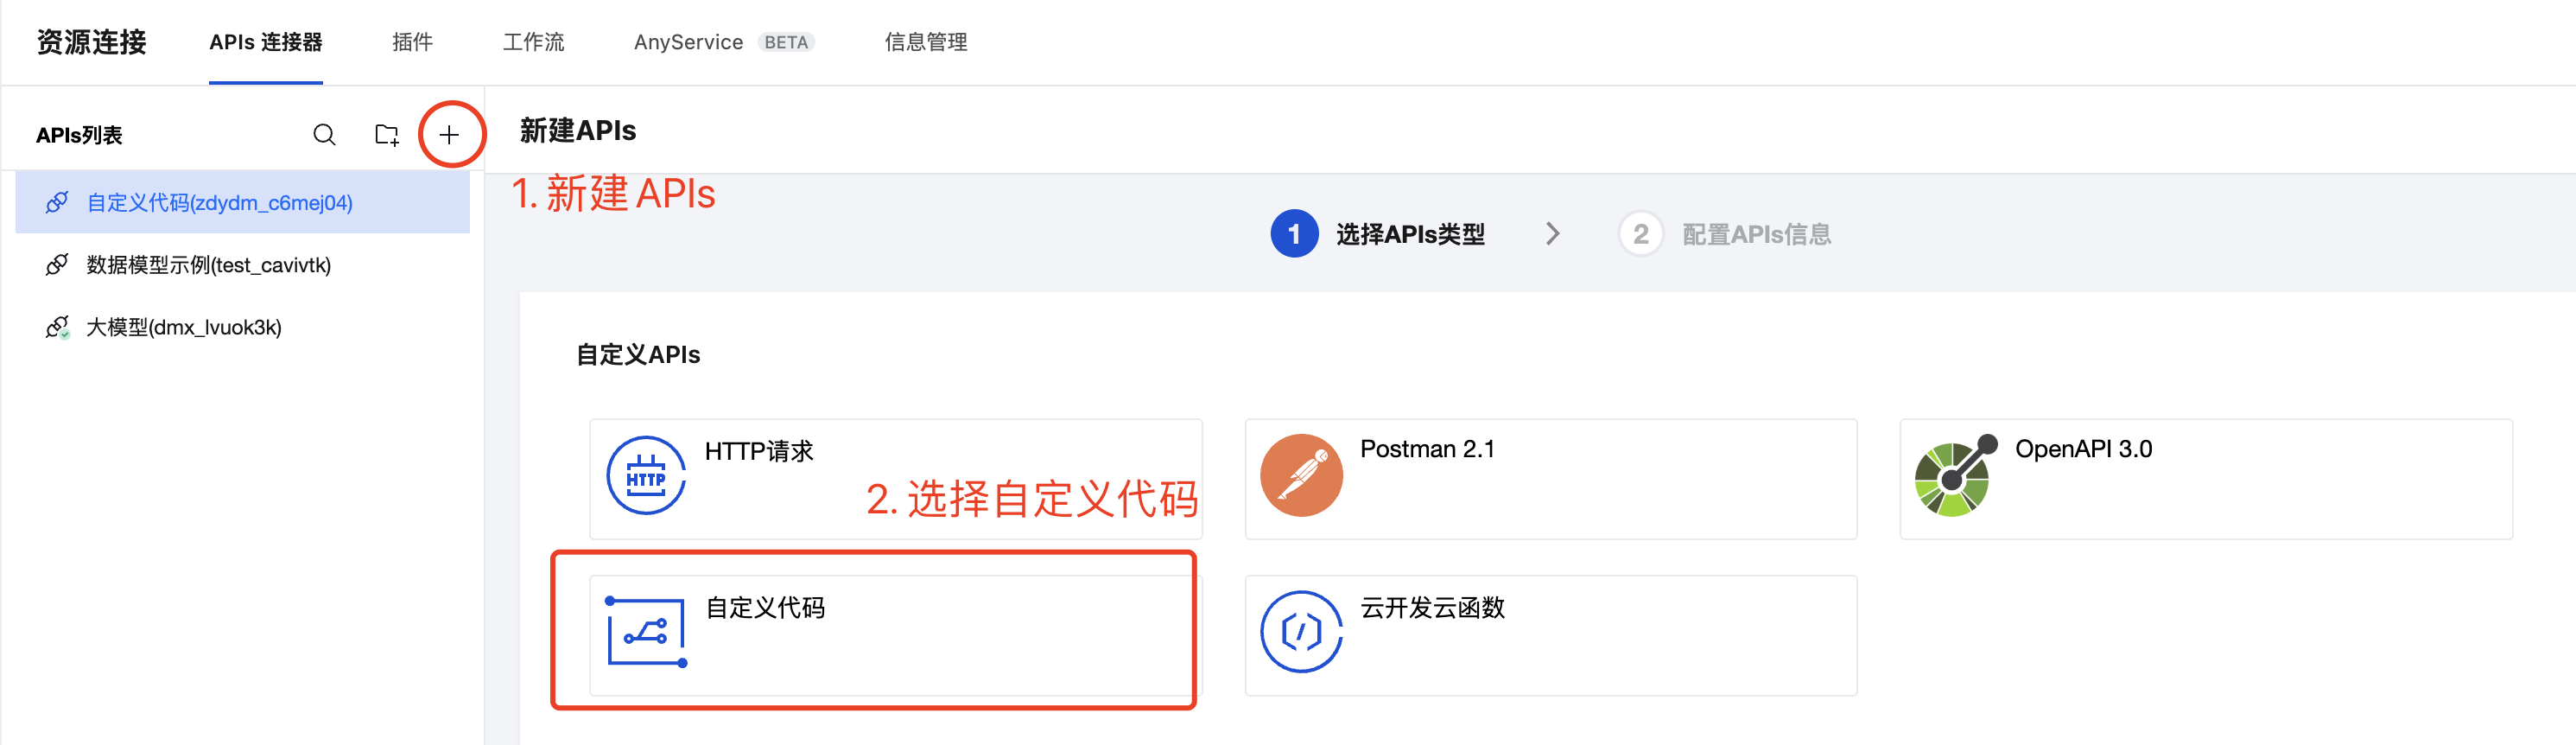Viewport: 2576px width, 745px height.
Task: Select the HTTP请求 icon
Action: click(646, 475)
